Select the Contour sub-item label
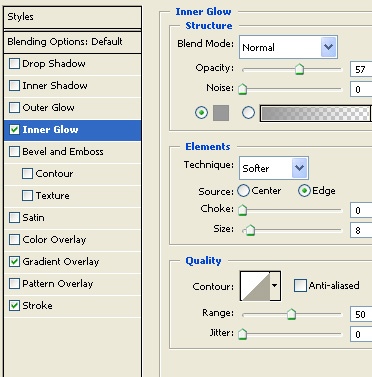Viewport: 372px width, 377px height. pyautogui.click(x=54, y=173)
